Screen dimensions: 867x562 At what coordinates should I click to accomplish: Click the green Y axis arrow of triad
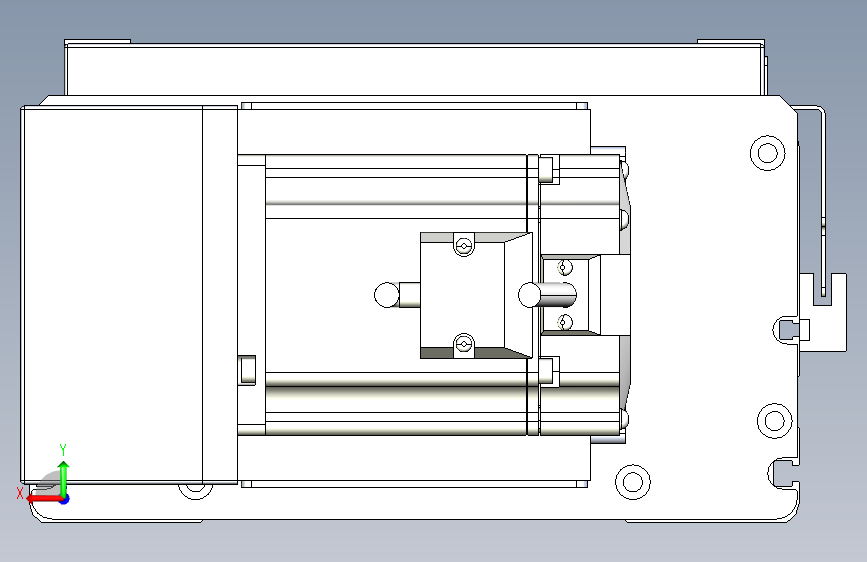click(x=64, y=478)
